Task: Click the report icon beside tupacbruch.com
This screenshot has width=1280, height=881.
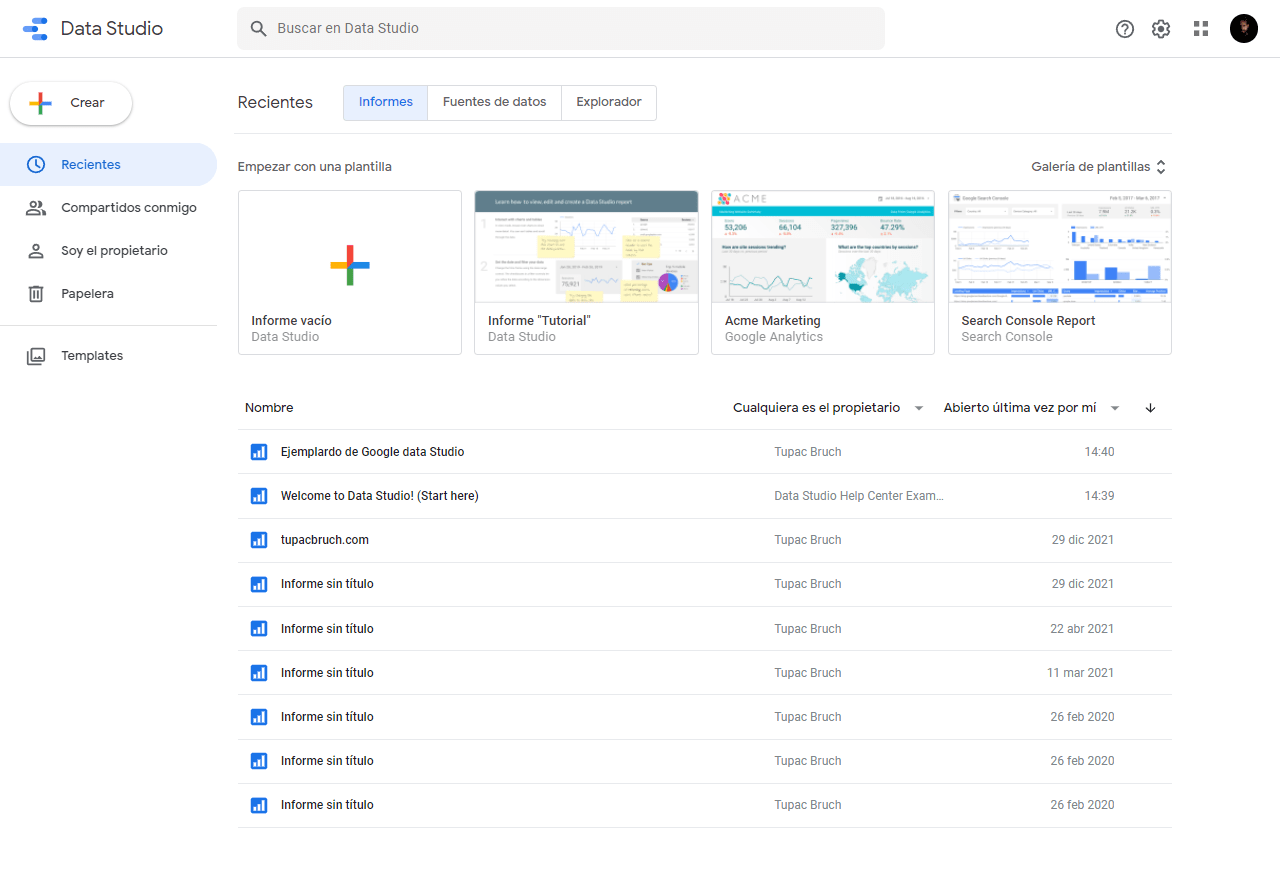Action: click(259, 540)
